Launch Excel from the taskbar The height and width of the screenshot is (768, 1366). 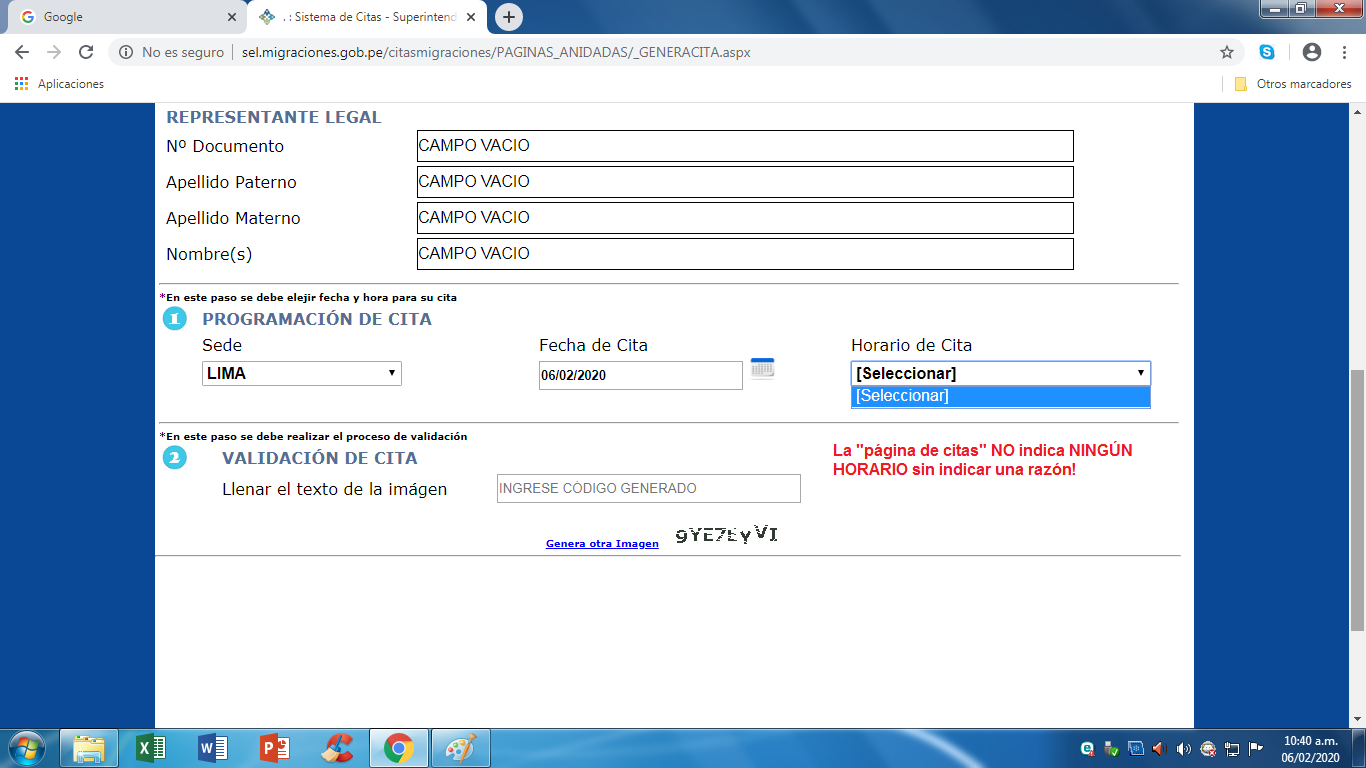[x=151, y=748]
